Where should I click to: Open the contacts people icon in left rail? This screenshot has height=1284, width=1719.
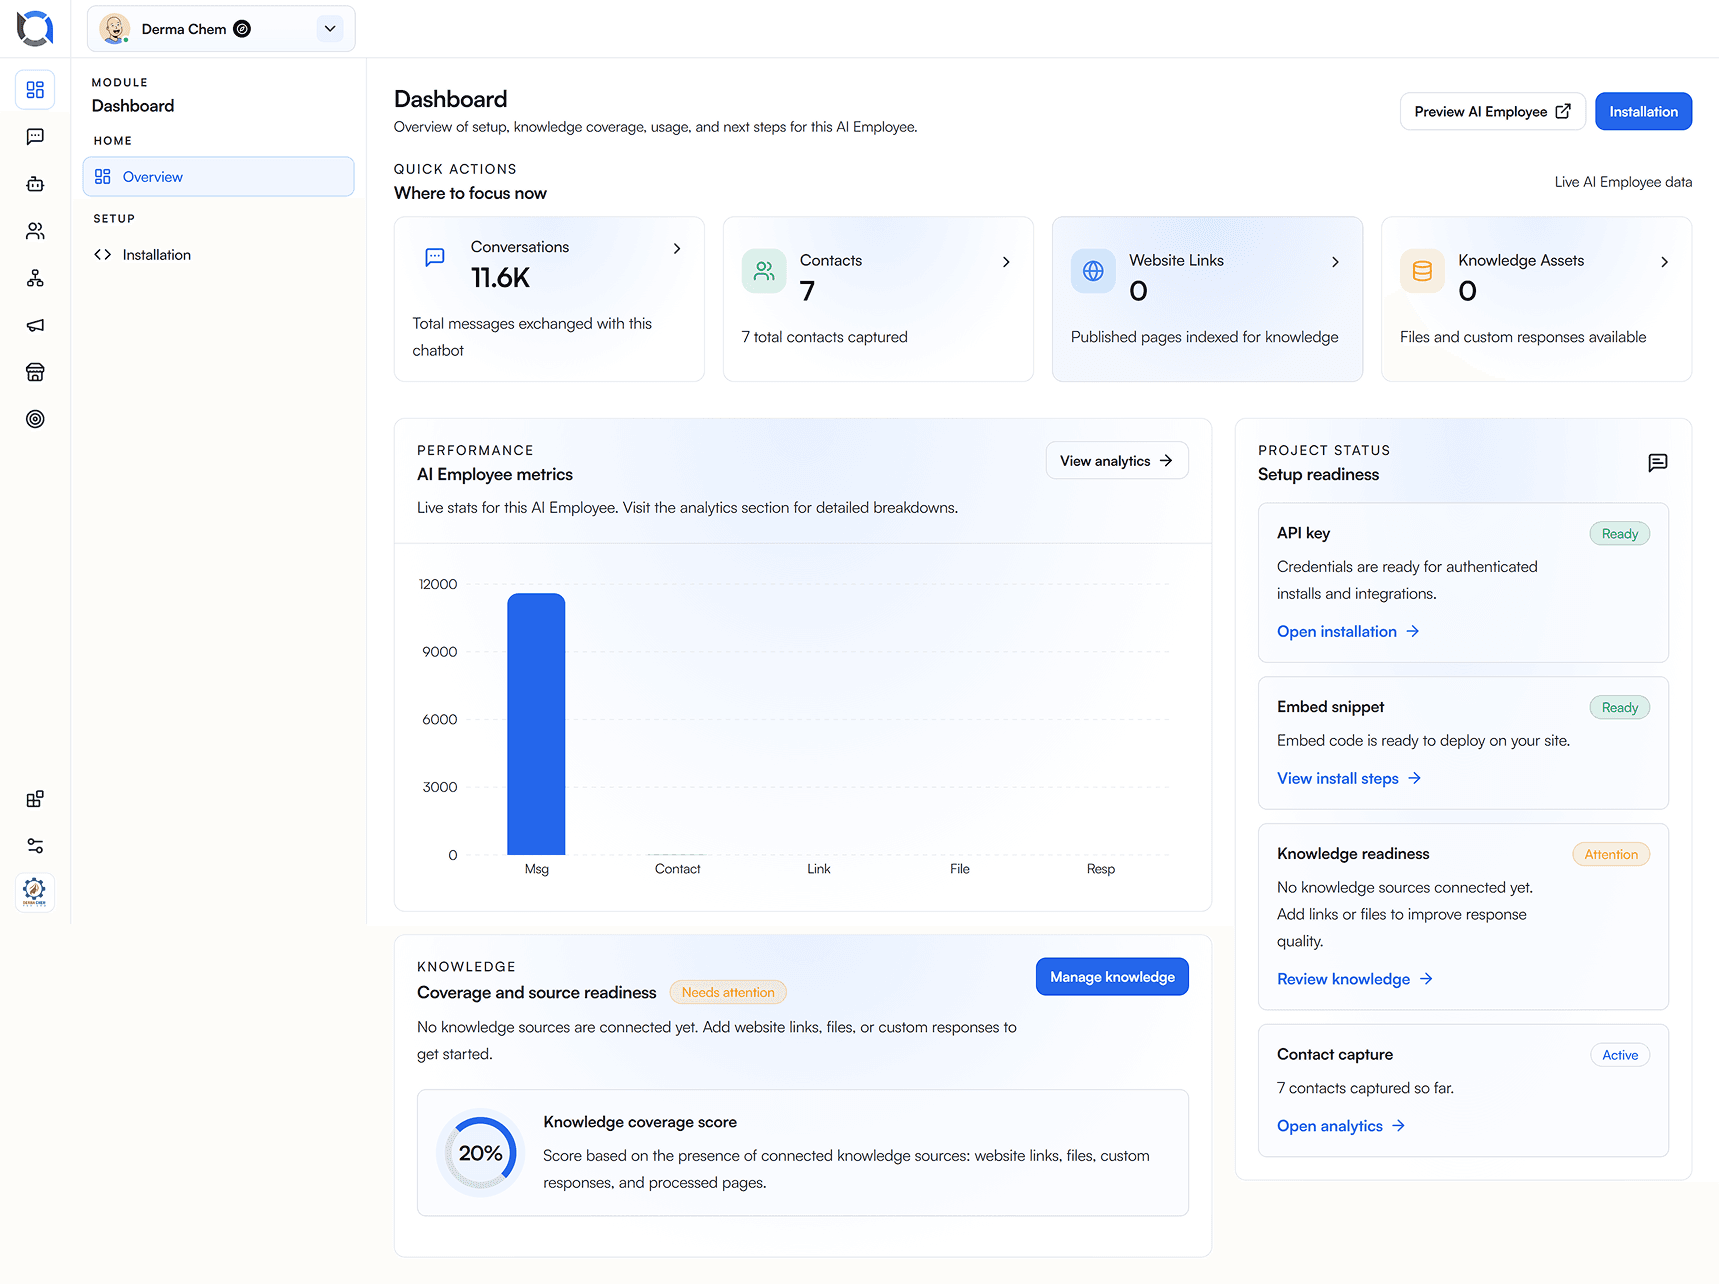[x=35, y=231]
